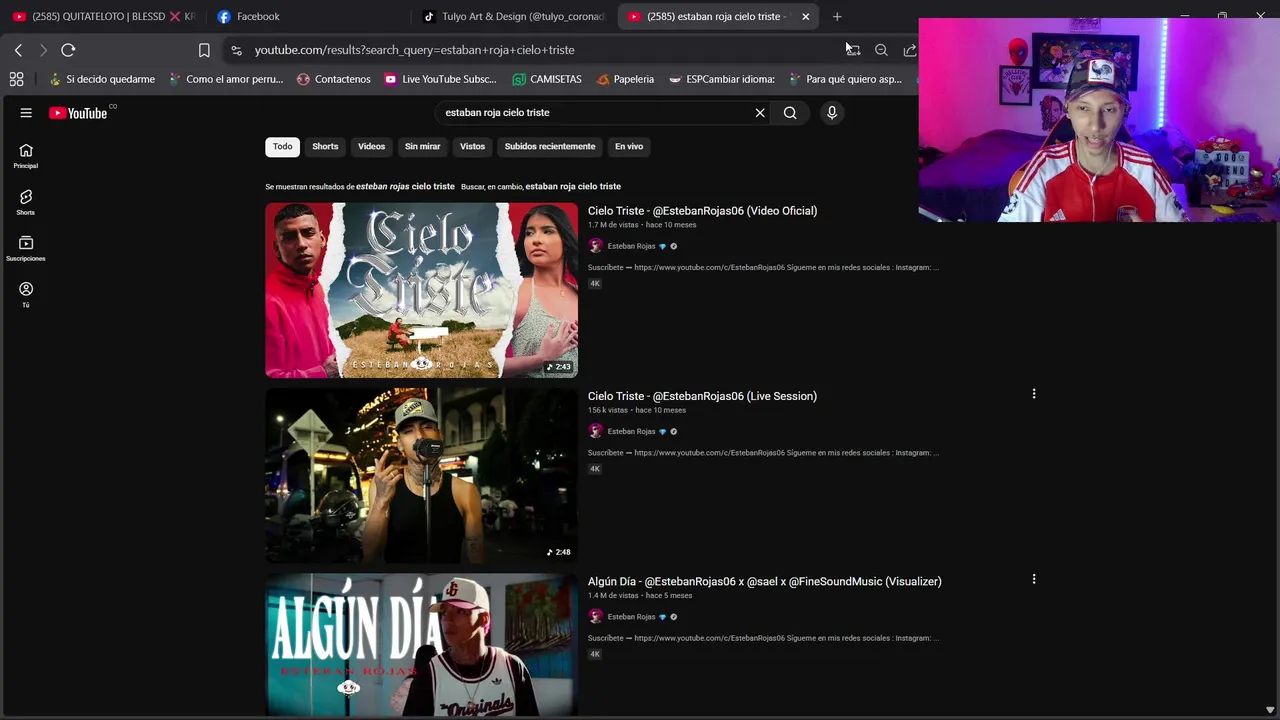The height and width of the screenshot is (720, 1280).
Task: Close the estaban roja cielo triste tab
Action: (x=805, y=17)
